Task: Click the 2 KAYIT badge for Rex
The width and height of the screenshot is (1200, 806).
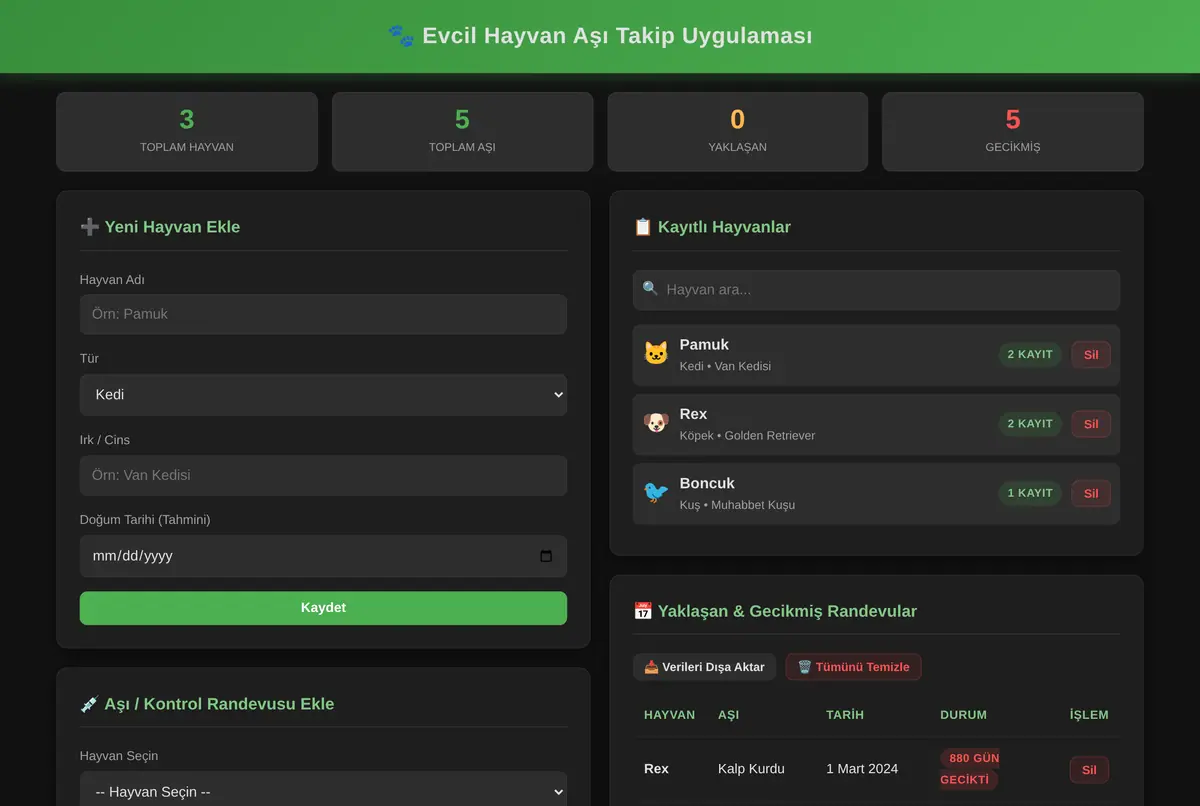Action: tap(1030, 423)
